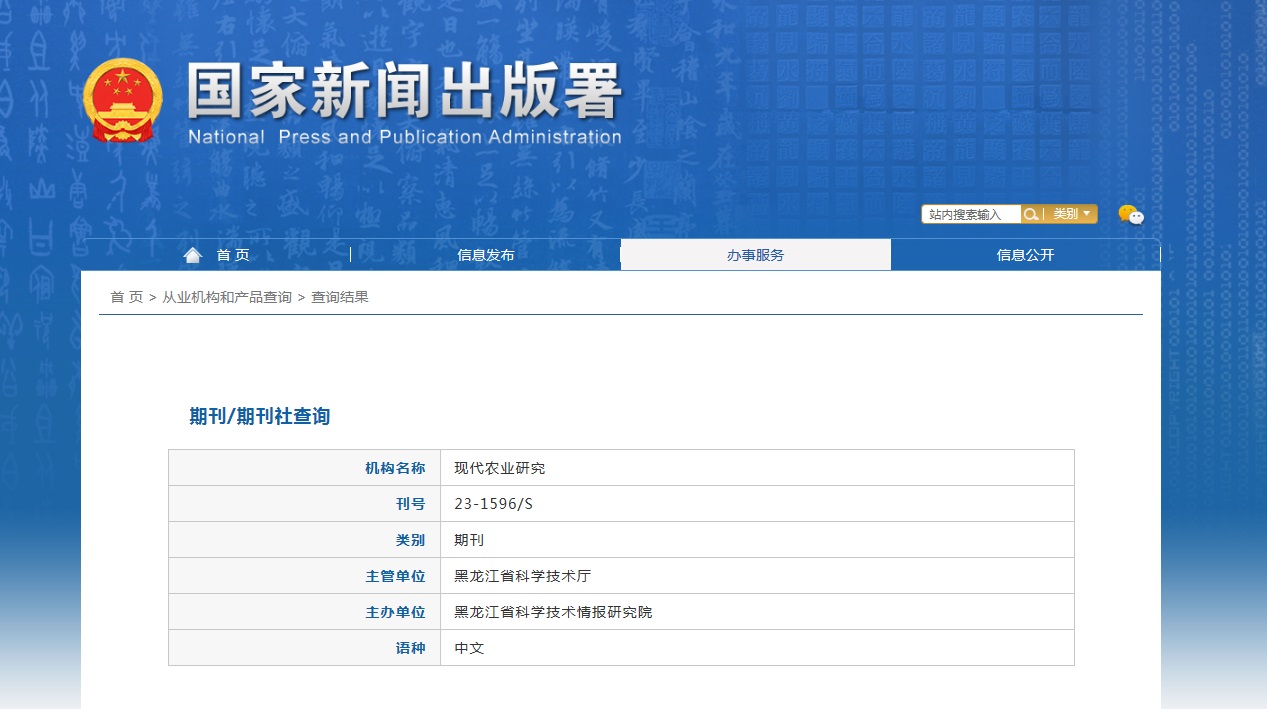Click the 首页 breadcrumb link
Image resolution: width=1267 pixels, height=709 pixels.
pos(126,296)
